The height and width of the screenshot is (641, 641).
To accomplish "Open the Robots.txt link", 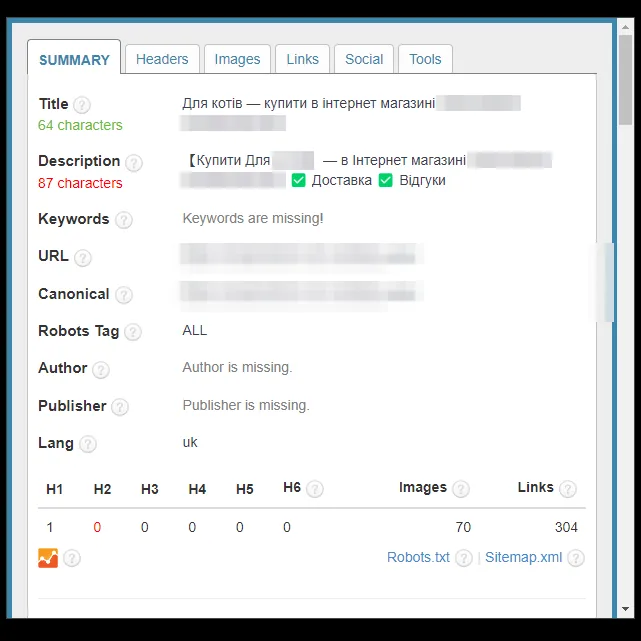I will pyautogui.click(x=418, y=557).
